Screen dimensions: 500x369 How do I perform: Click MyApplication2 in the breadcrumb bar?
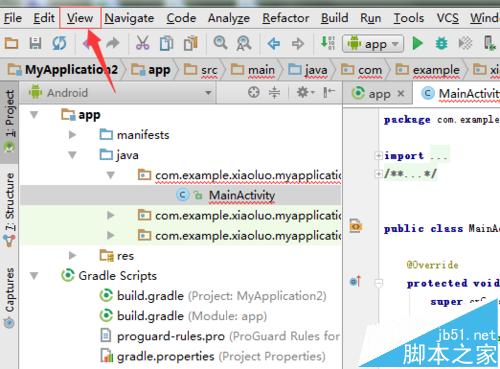click(x=63, y=70)
